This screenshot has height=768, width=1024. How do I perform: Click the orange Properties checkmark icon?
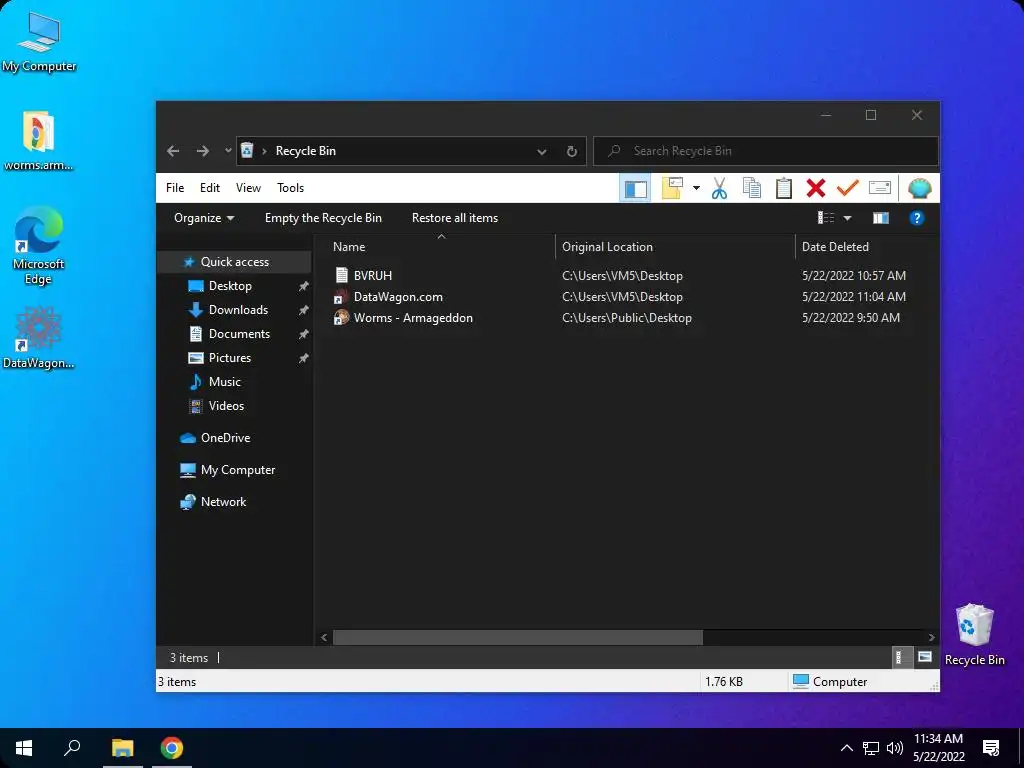point(847,188)
